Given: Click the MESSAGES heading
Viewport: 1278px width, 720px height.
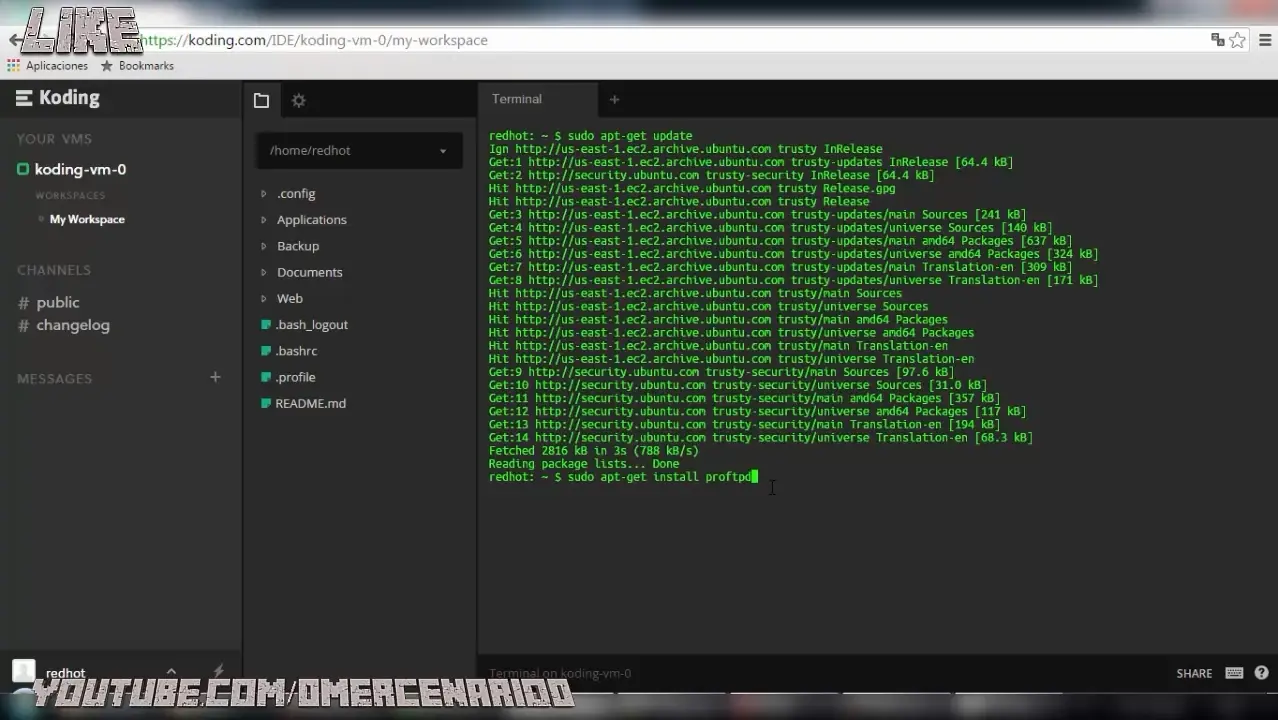Looking at the screenshot, I should [54, 378].
